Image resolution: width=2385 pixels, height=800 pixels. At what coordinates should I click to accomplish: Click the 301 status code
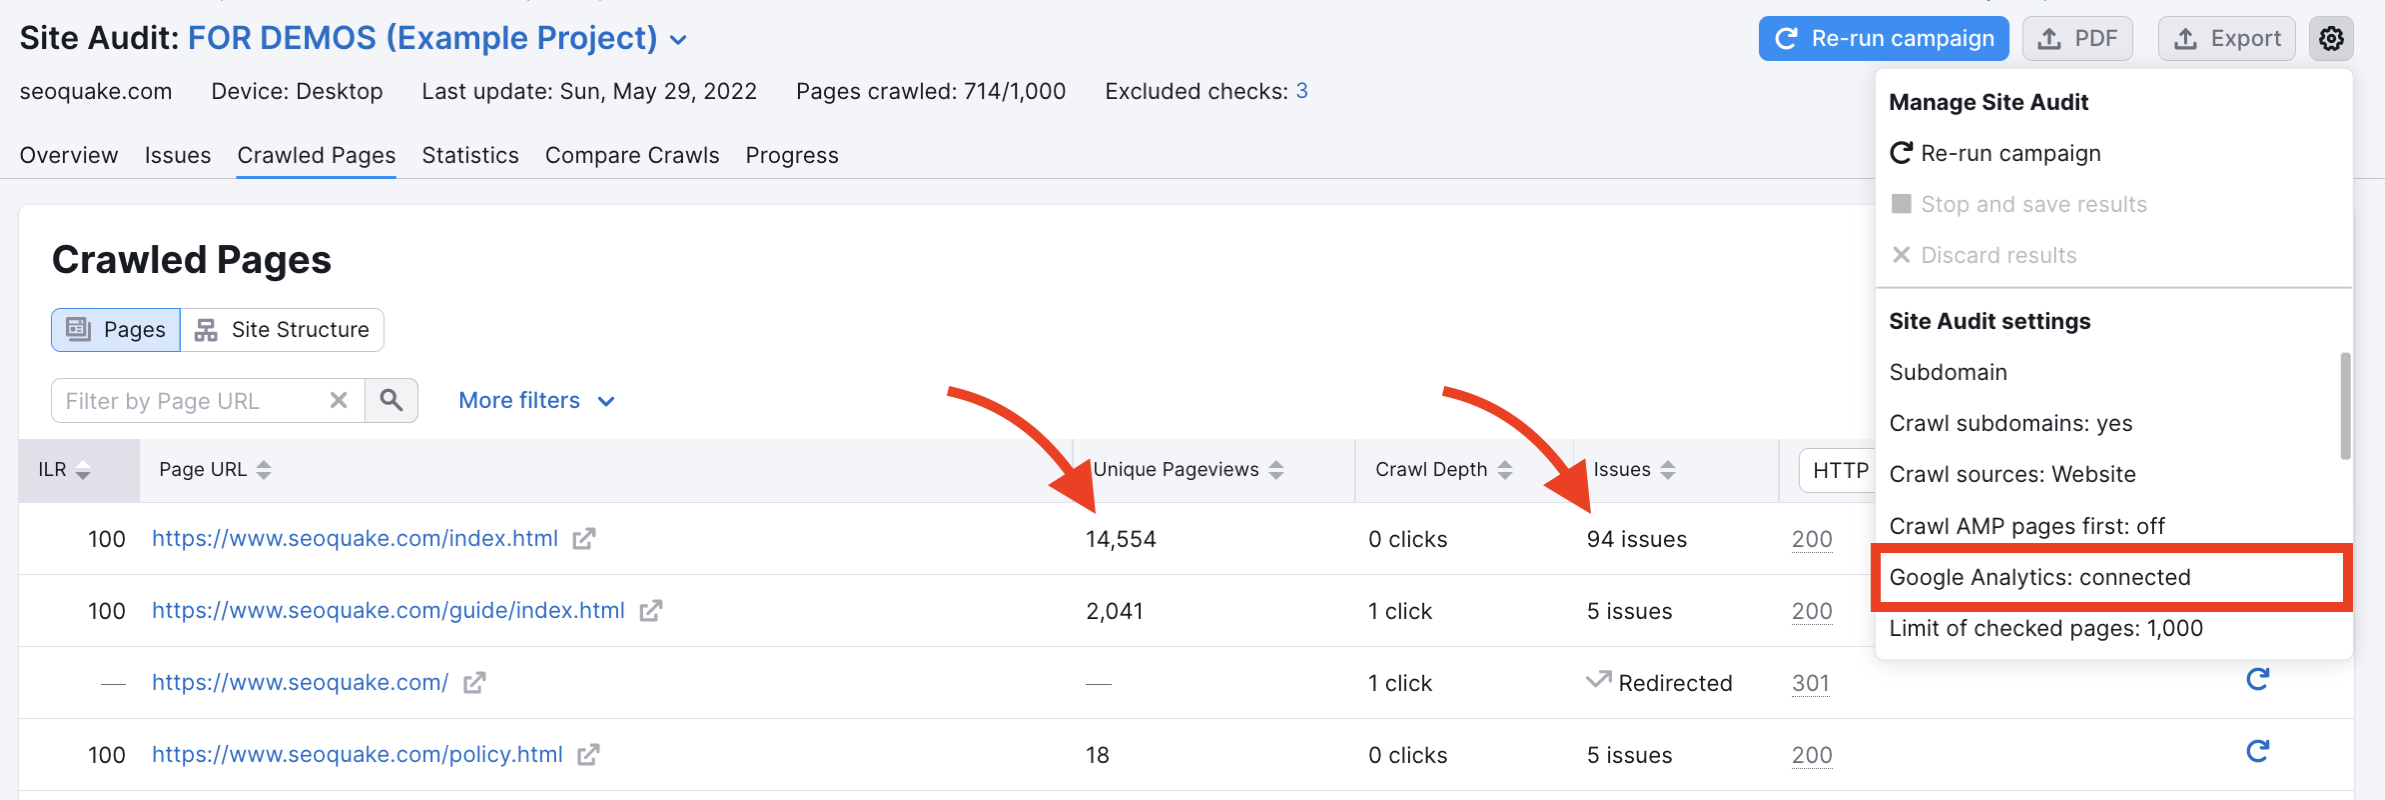tap(1811, 683)
